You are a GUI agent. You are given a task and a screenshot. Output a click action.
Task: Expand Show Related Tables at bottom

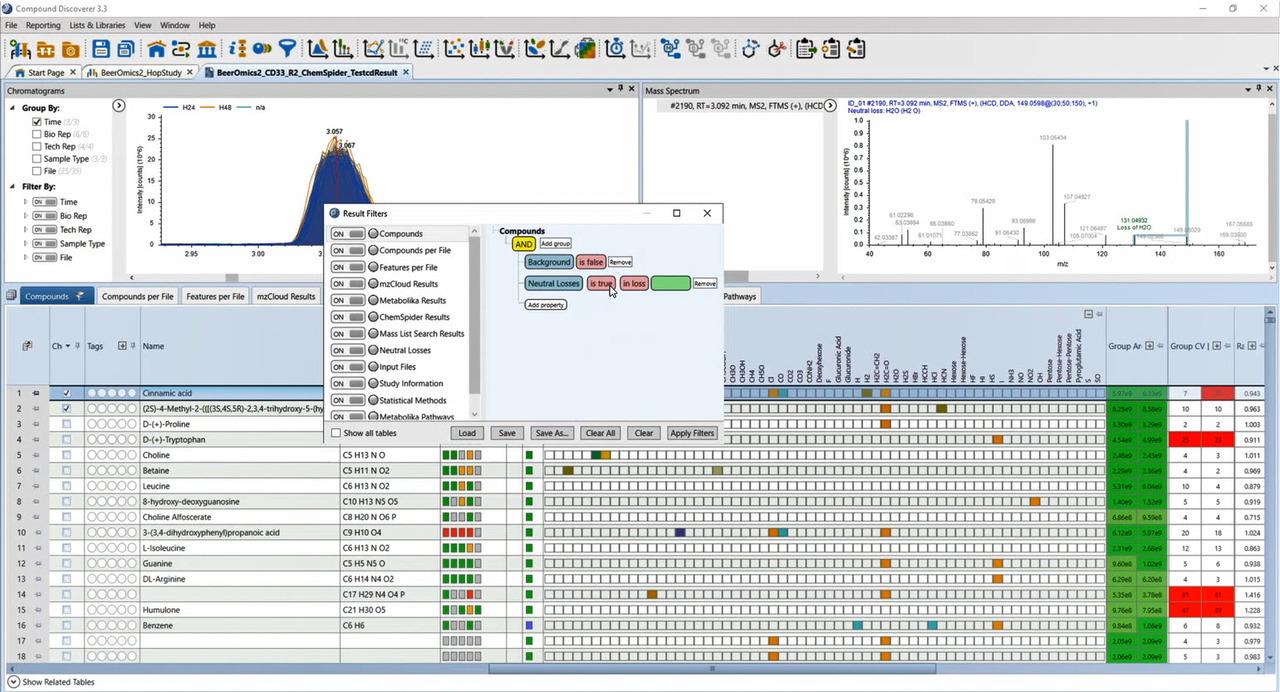coord(13,682)
